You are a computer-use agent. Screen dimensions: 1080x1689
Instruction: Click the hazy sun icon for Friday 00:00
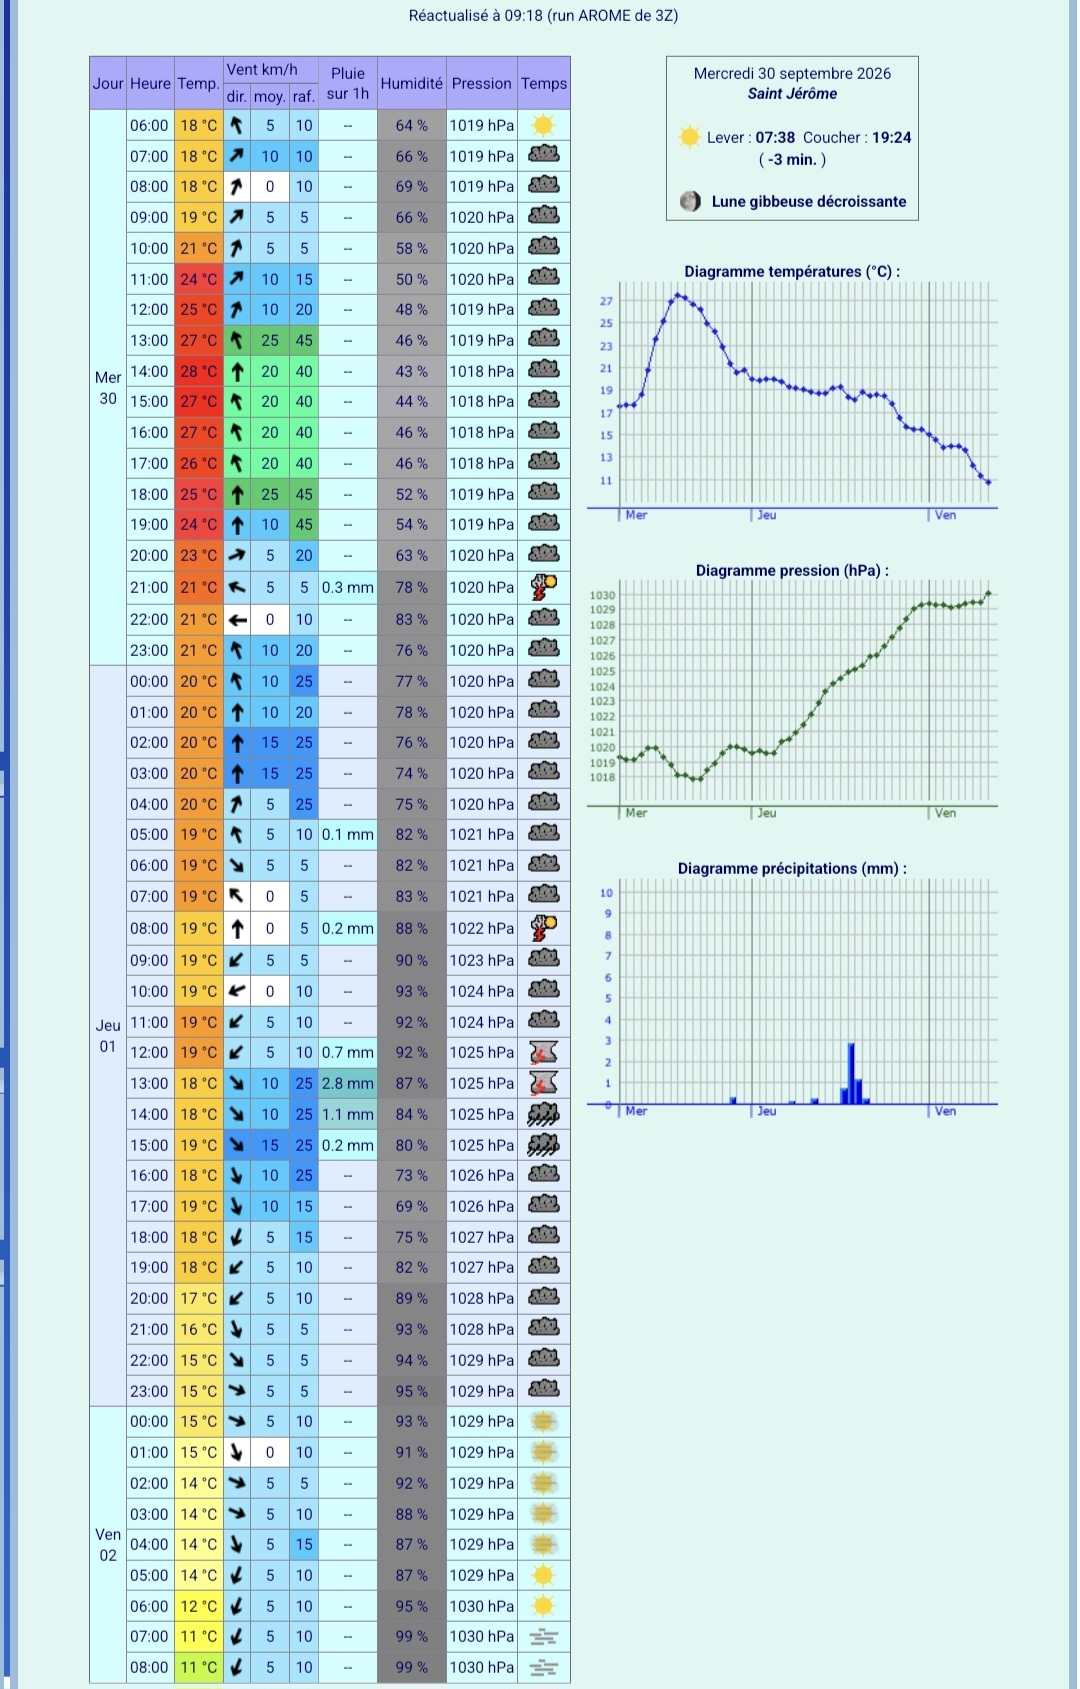click(543, 1421)
